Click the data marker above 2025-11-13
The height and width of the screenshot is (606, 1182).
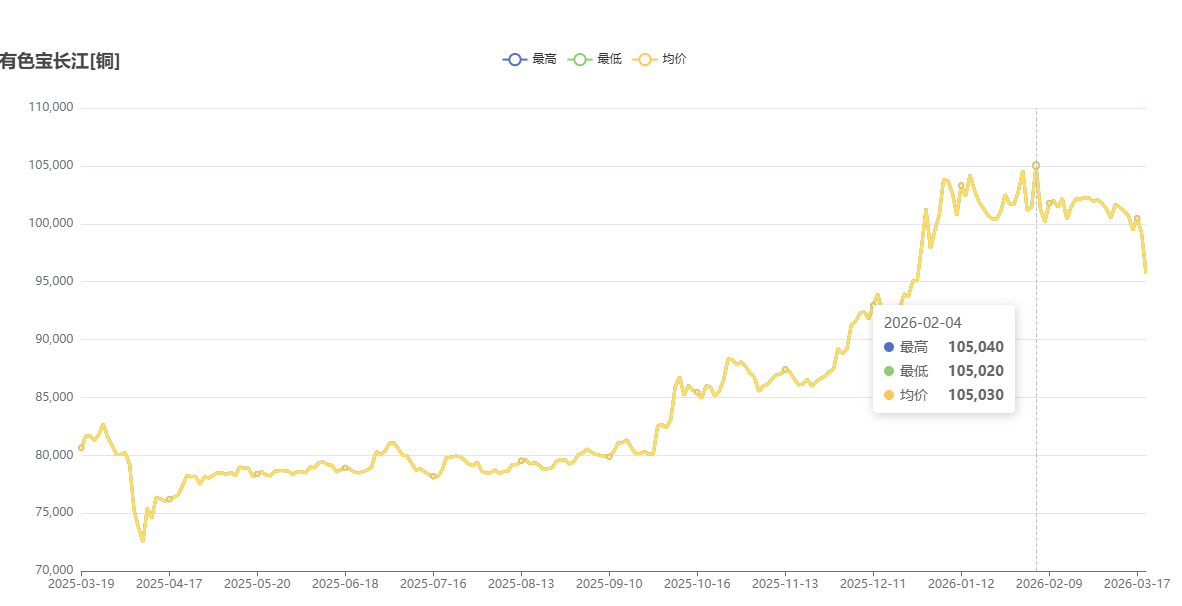point(785,369)
